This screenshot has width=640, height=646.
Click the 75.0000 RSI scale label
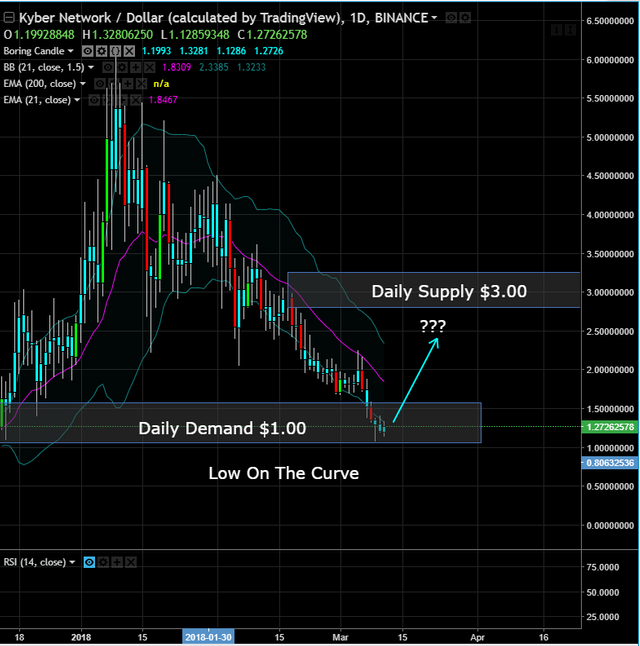click(602, 567)
